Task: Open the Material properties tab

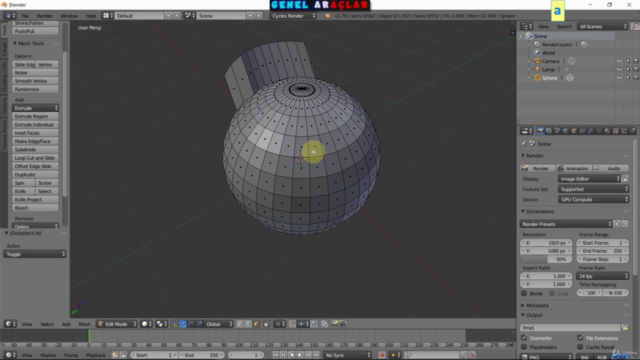Action: point(607,131)
